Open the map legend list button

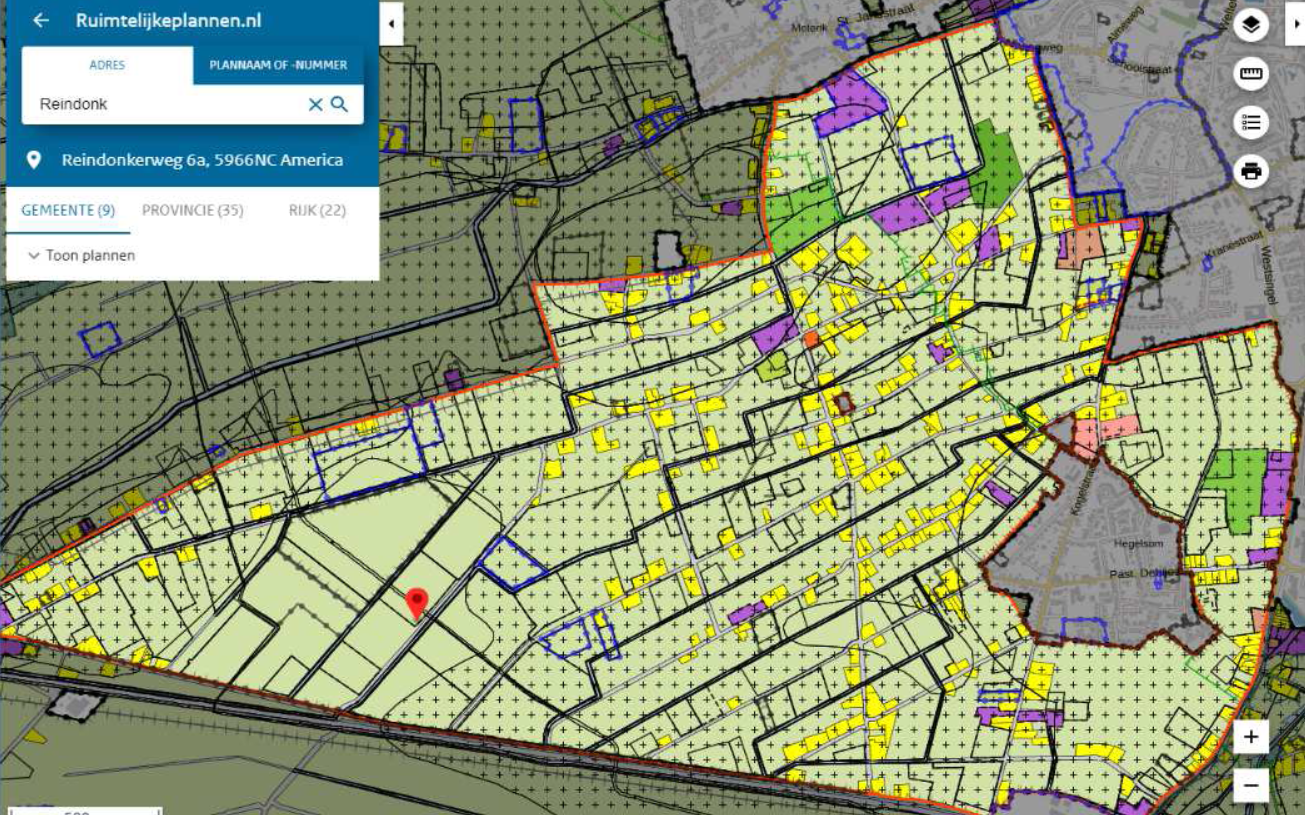click(x=1251, y=123)
